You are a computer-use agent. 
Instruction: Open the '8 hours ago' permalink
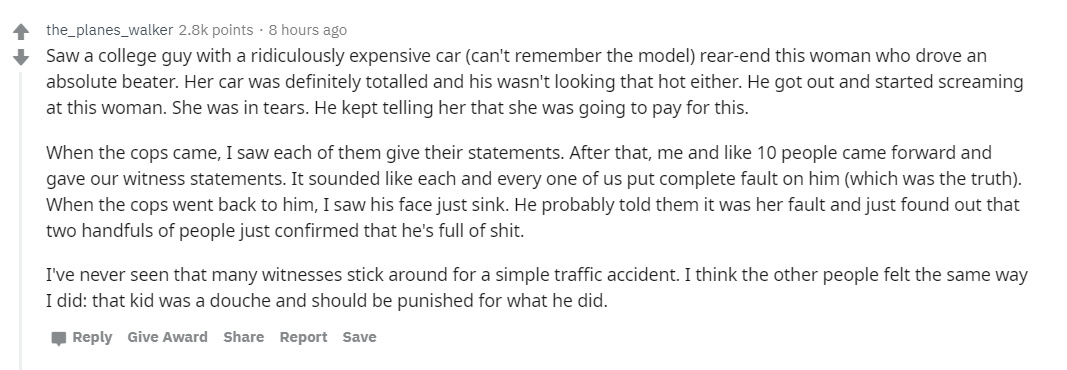click(x=308, y=30)
